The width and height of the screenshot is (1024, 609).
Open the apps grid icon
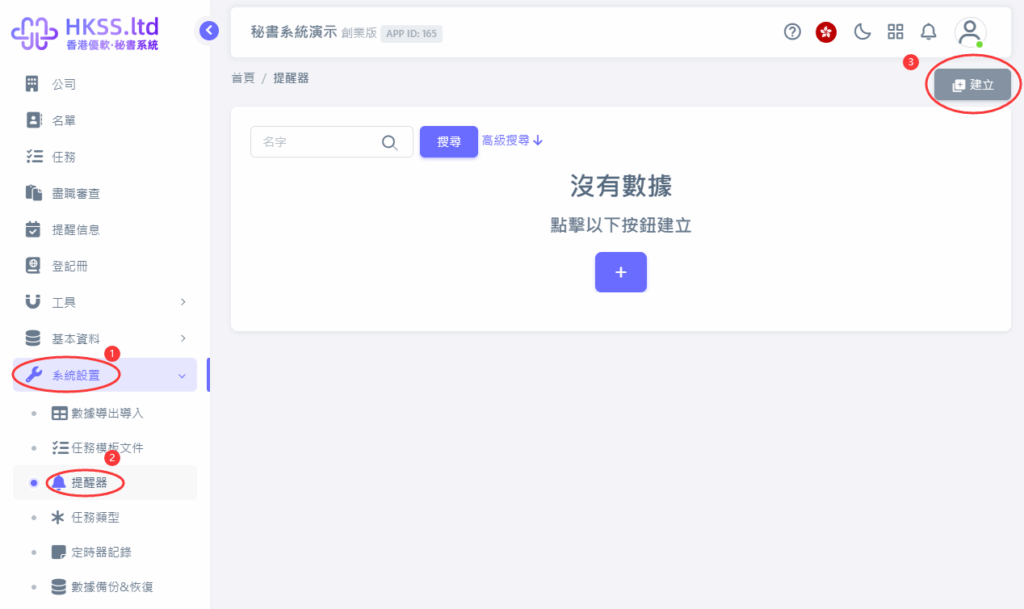(x=895, y=32)
